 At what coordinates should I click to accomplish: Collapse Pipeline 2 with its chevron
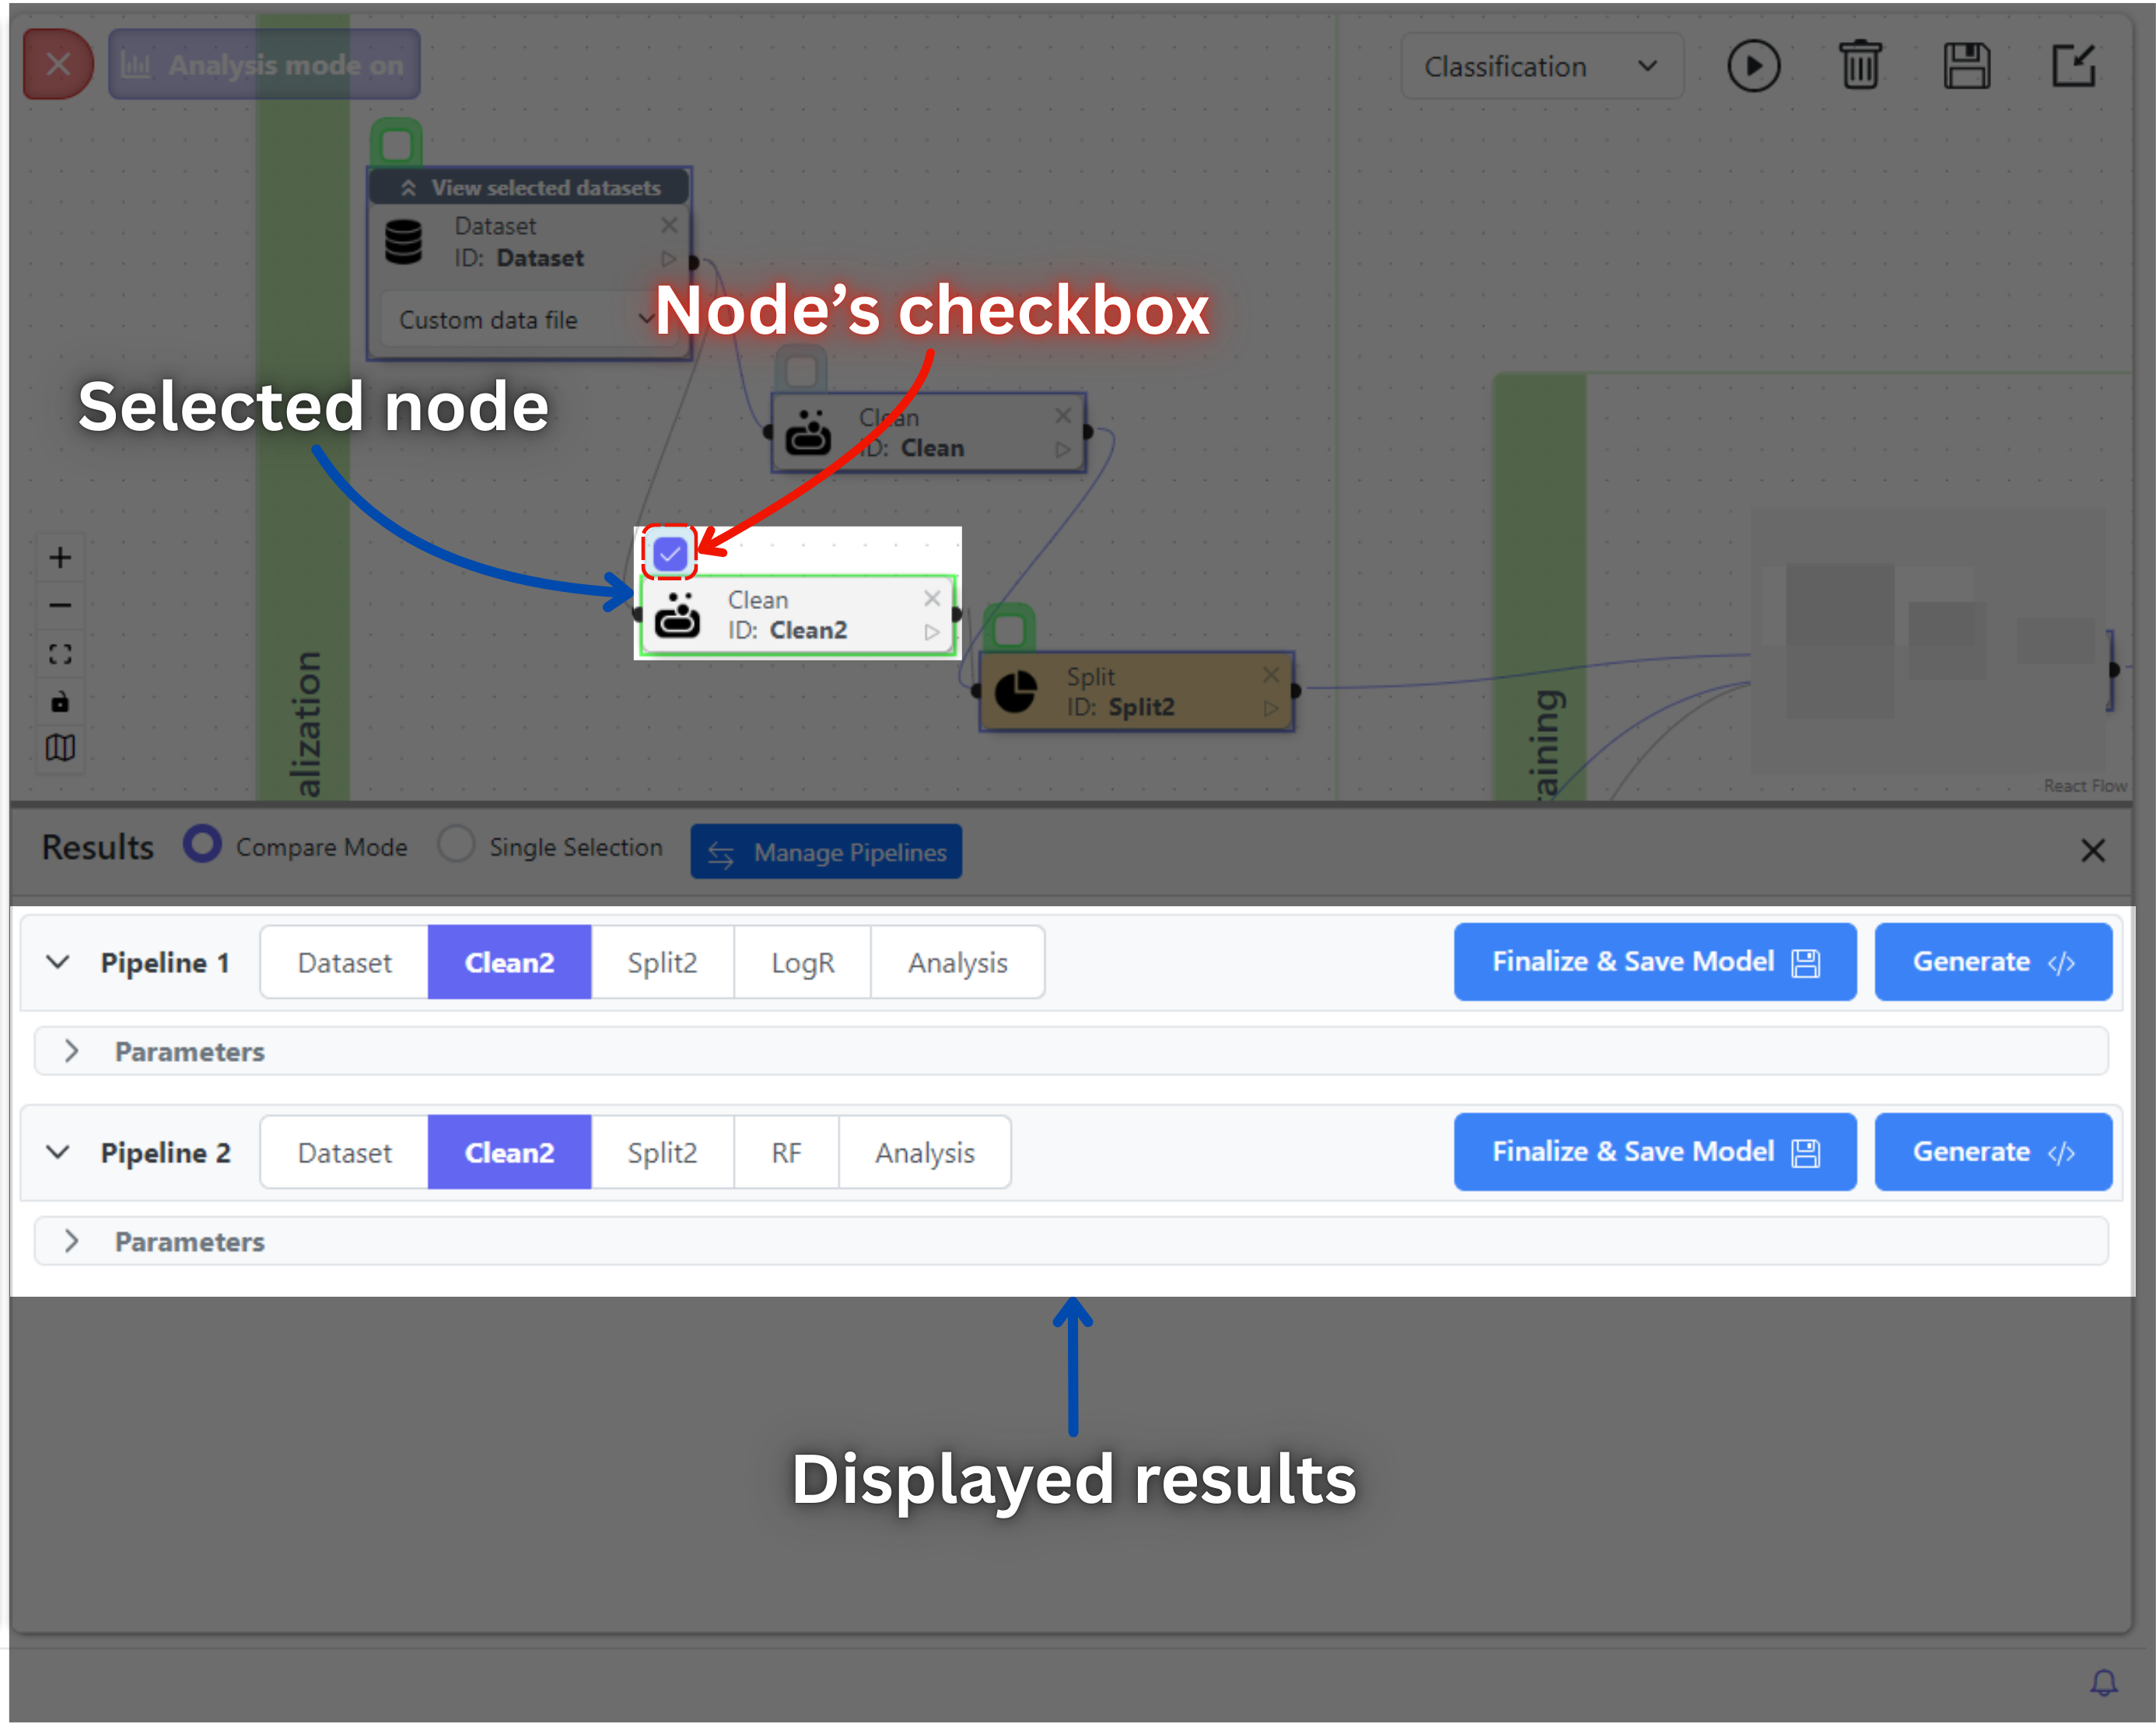[x=58, y=1152]
